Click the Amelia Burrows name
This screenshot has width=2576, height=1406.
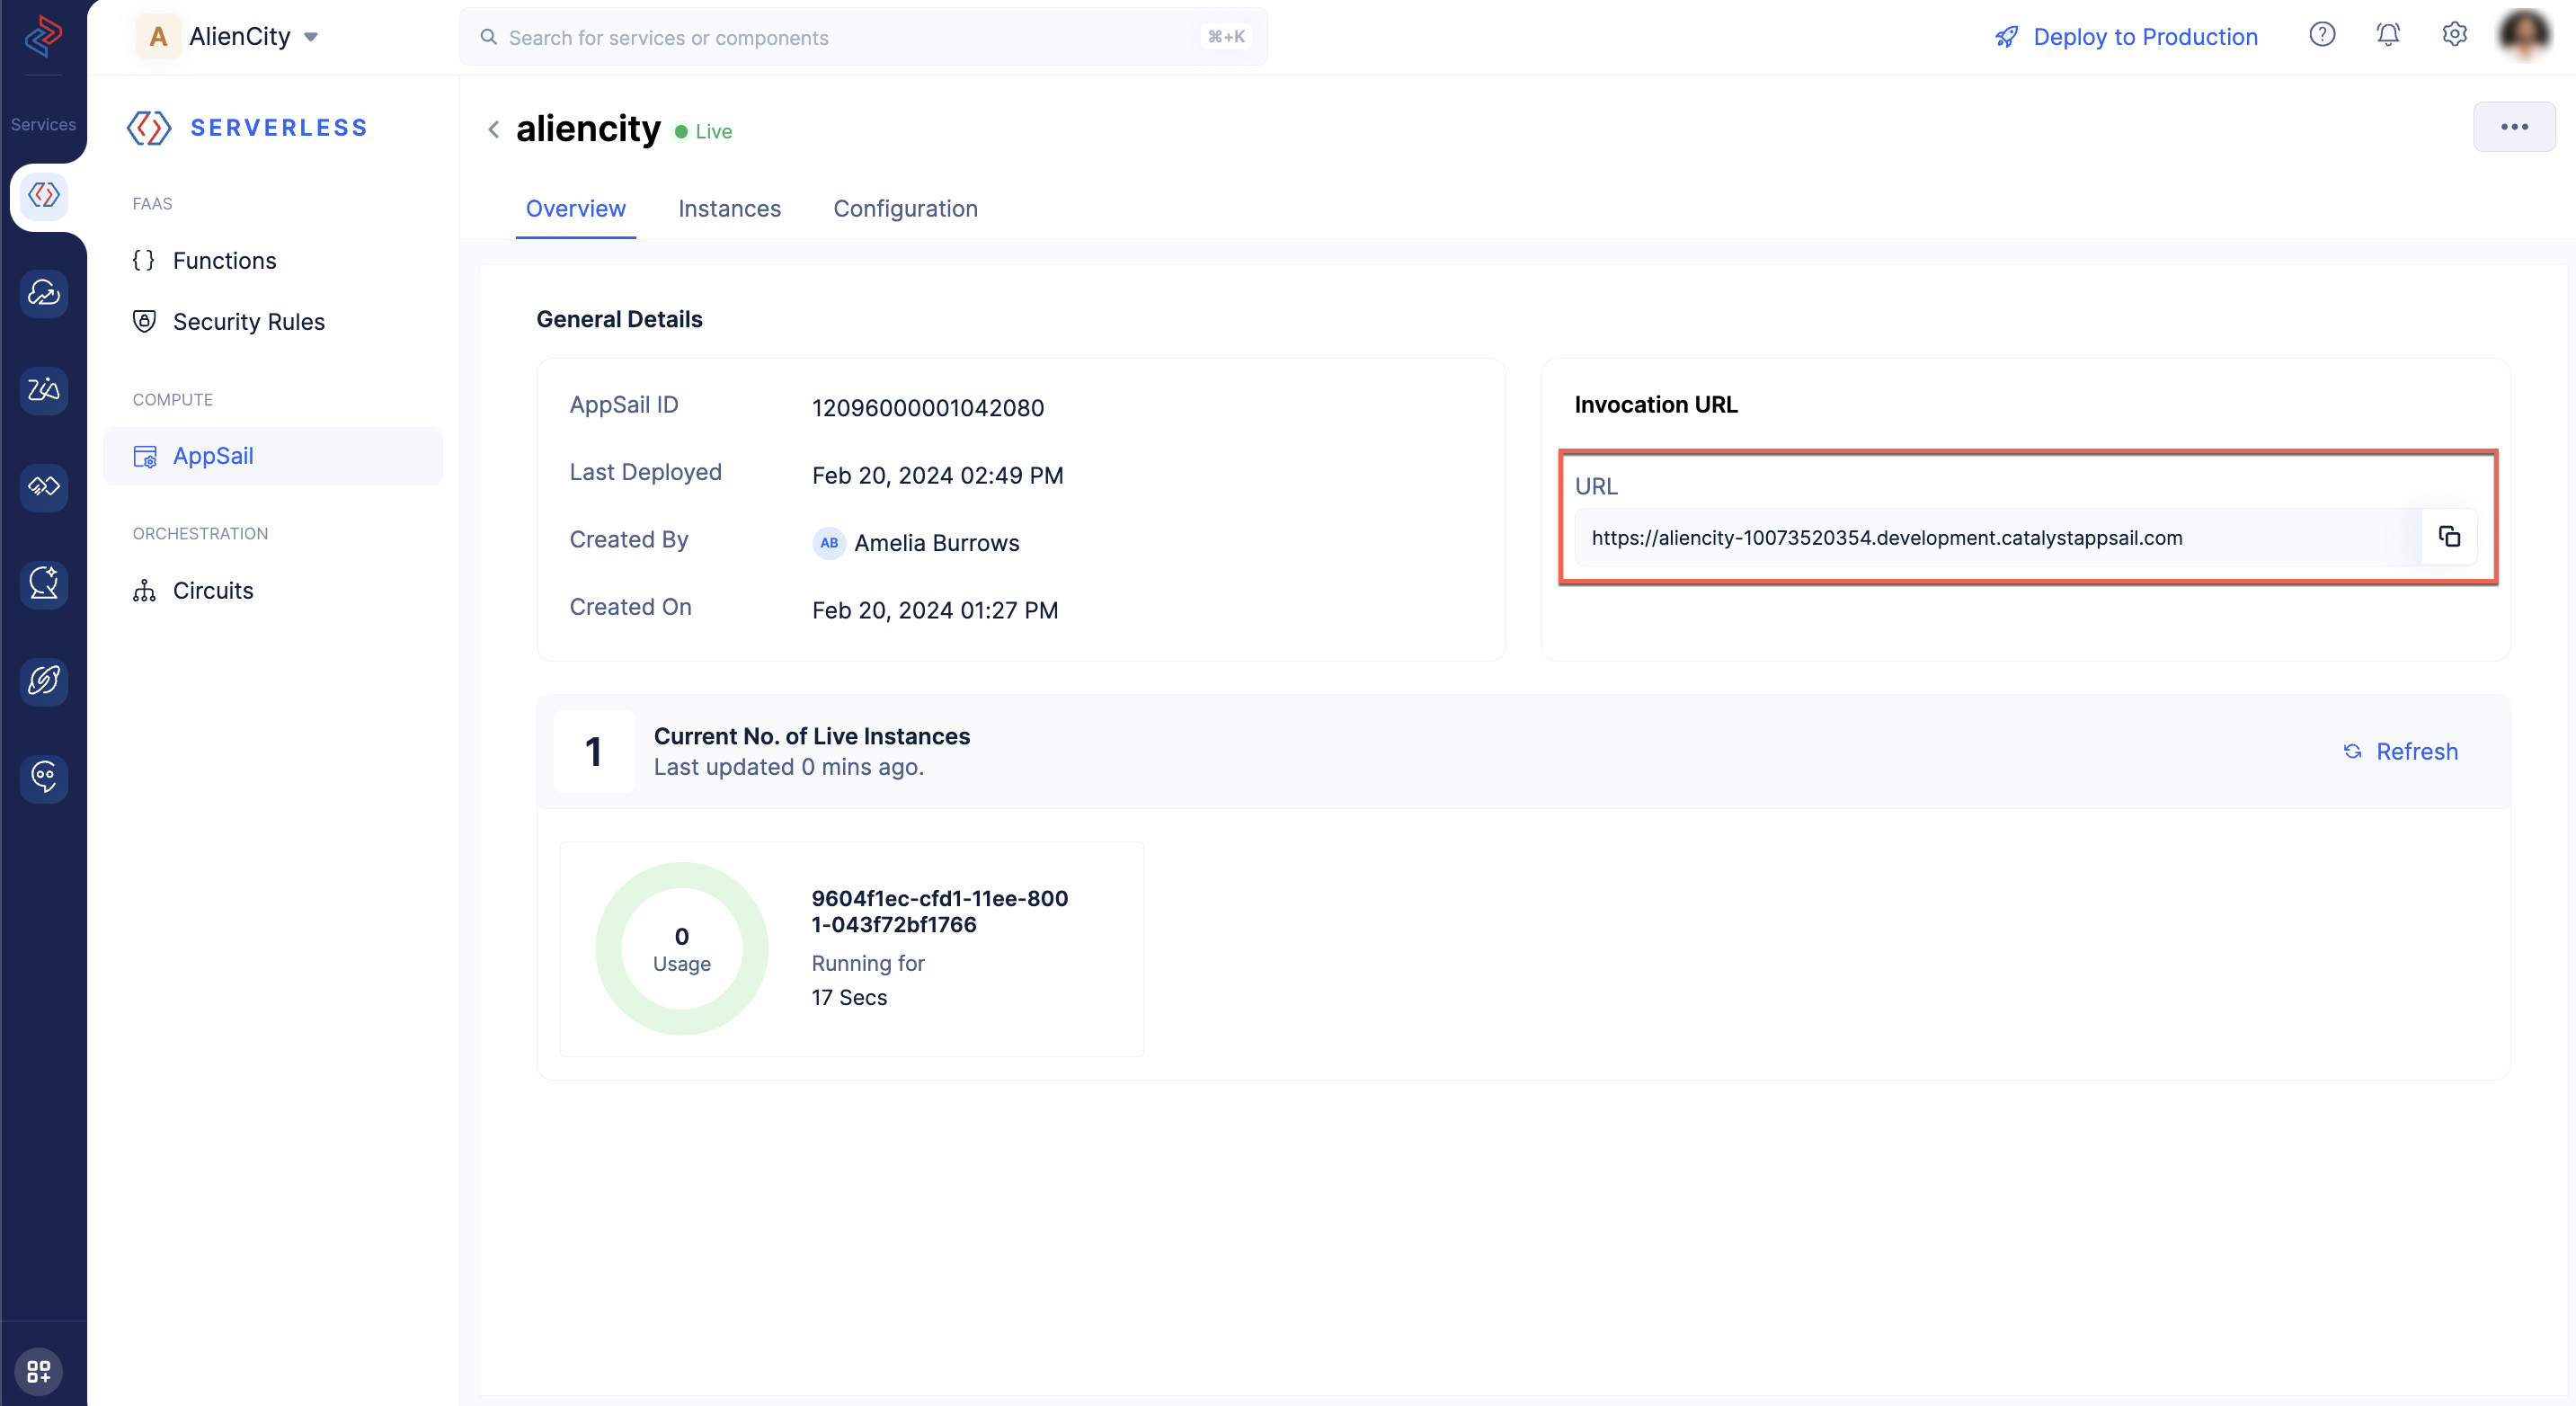coord(937,543)
